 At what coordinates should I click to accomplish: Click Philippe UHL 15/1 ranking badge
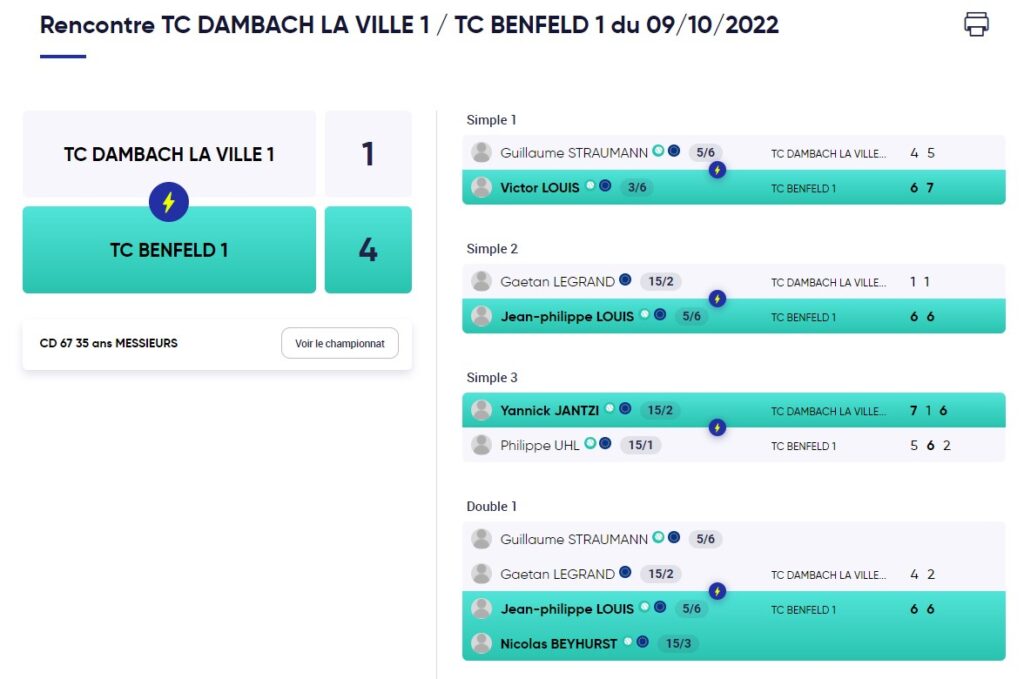tap(640, 445)
